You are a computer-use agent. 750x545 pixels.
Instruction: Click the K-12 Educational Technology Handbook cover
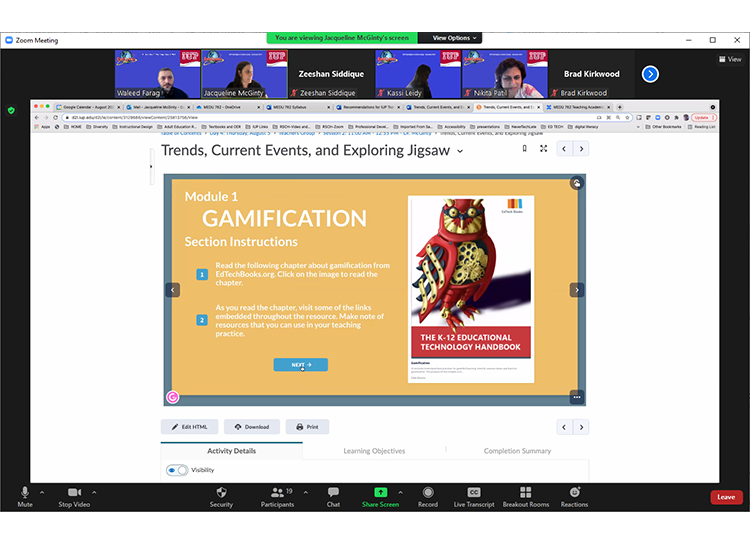tap(471, 289)
